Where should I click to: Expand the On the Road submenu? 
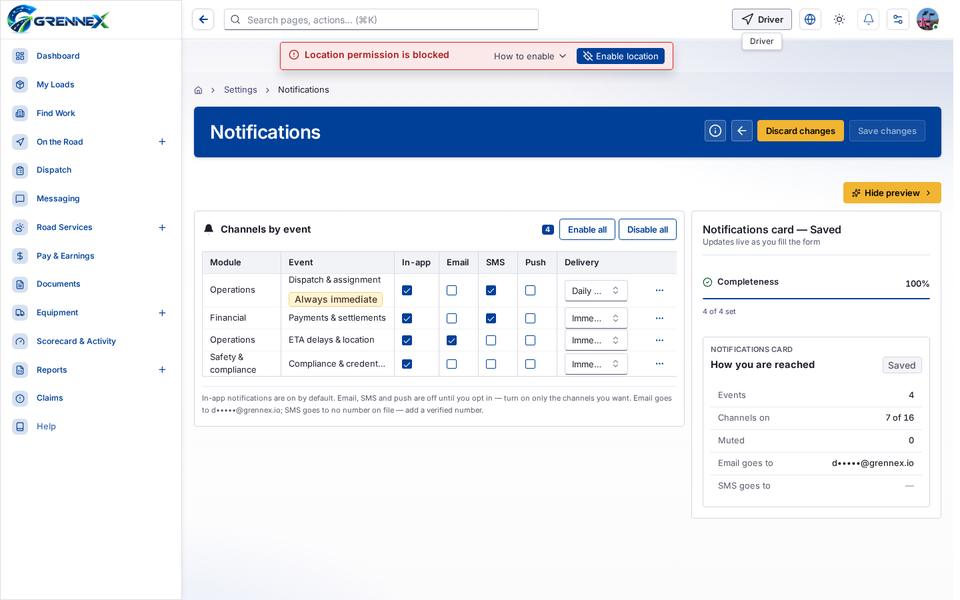pyautogui.click(x=162, y=141)
